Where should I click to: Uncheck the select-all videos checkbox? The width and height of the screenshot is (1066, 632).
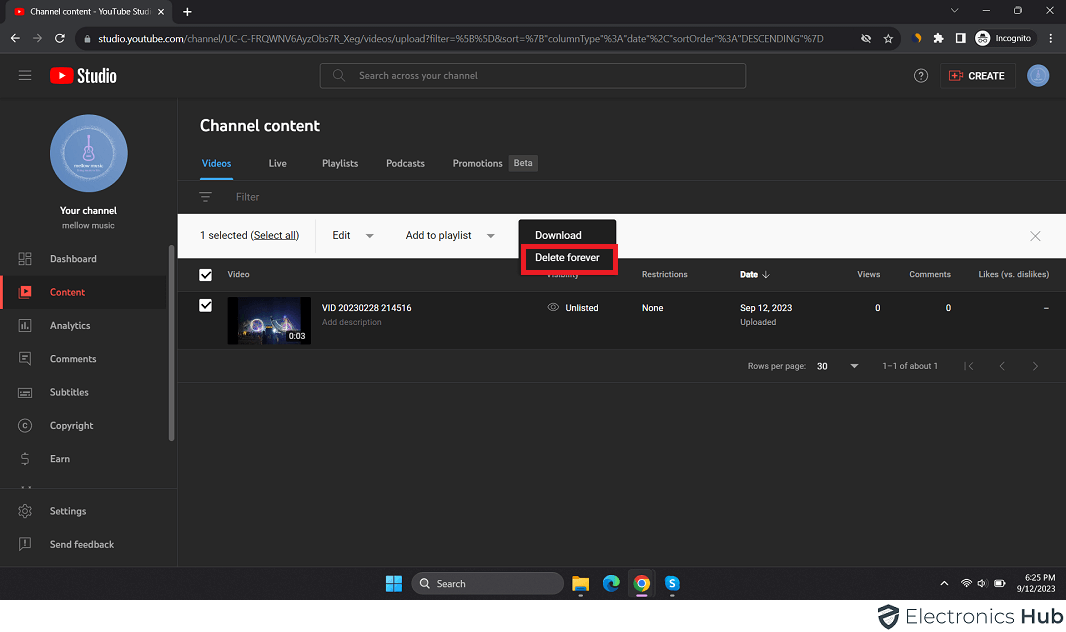[x=205, y=274]
